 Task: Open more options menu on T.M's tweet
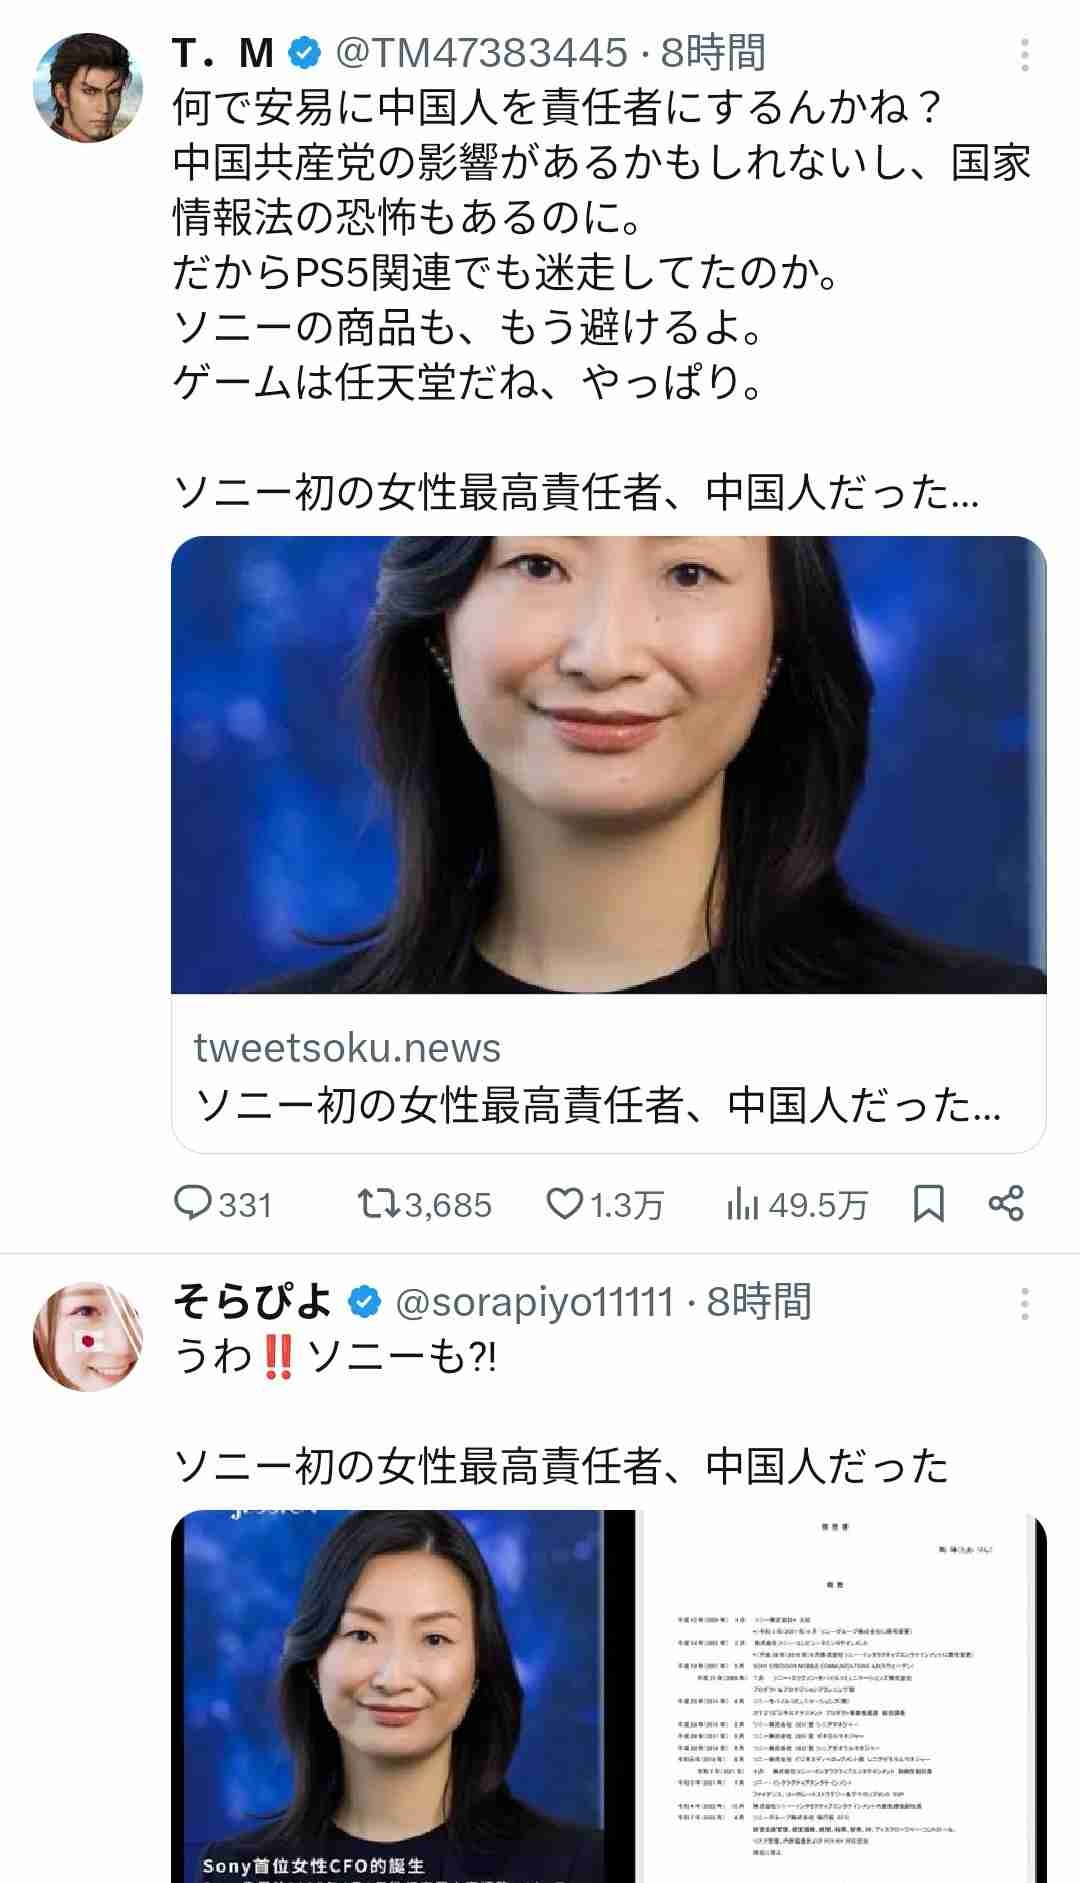coord(1025,55)
